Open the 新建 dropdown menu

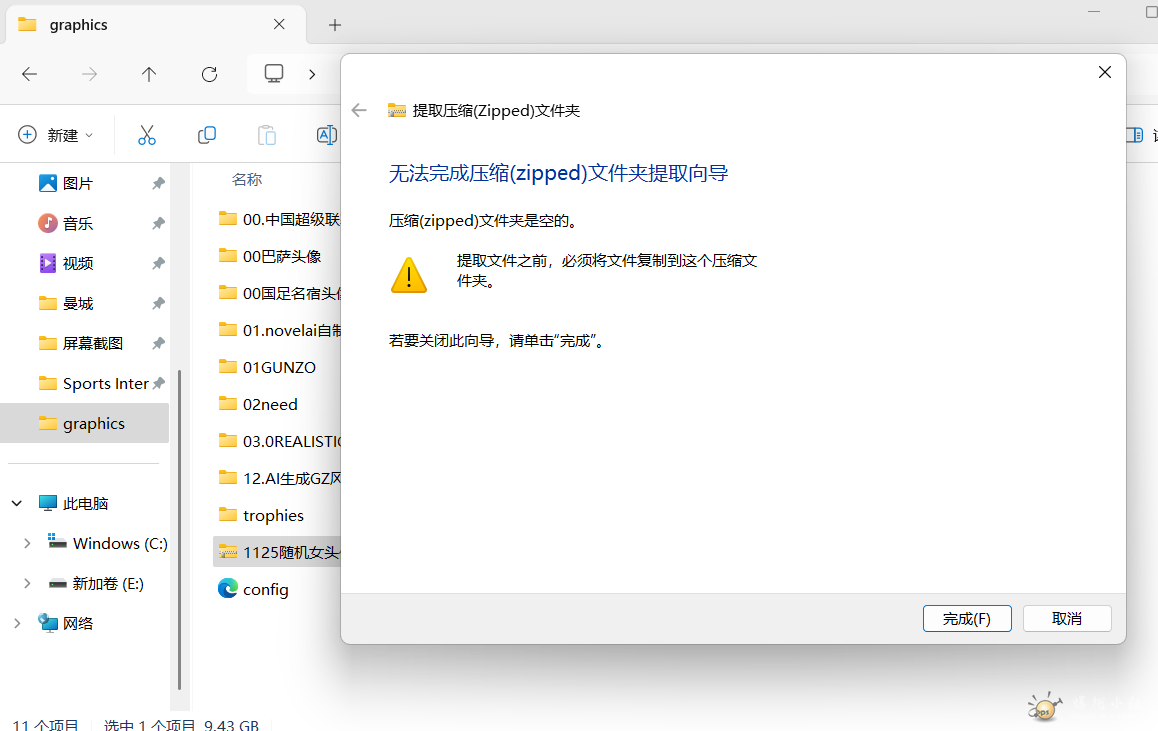point(56,135)
